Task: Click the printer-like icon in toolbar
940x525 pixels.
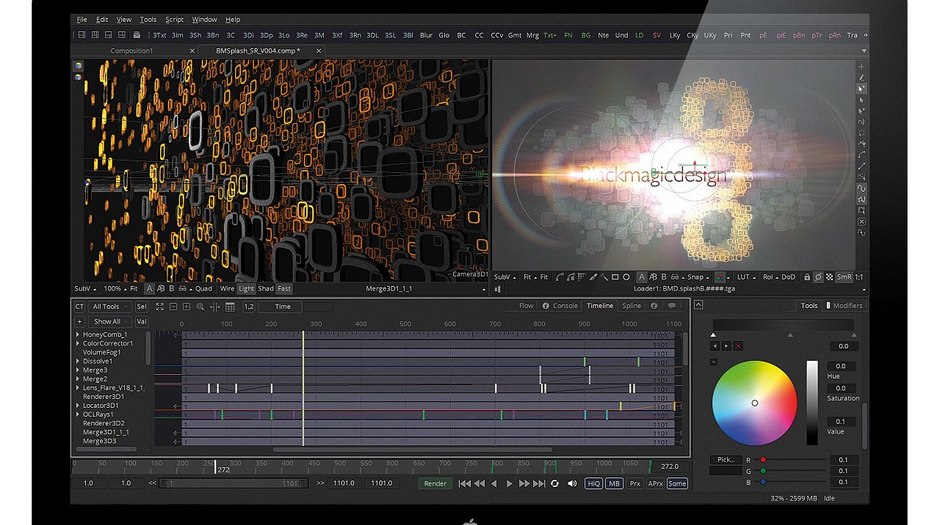Action: click(x=137, y=35)
